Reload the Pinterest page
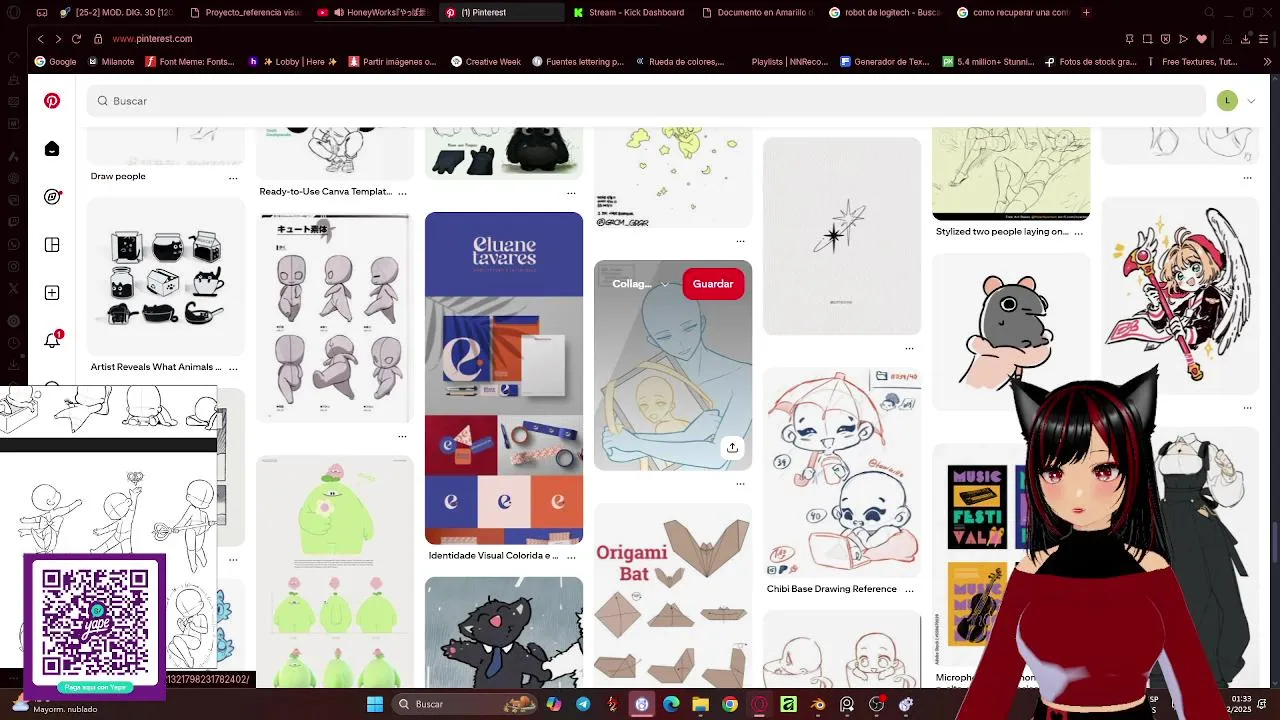 point(76,39)
